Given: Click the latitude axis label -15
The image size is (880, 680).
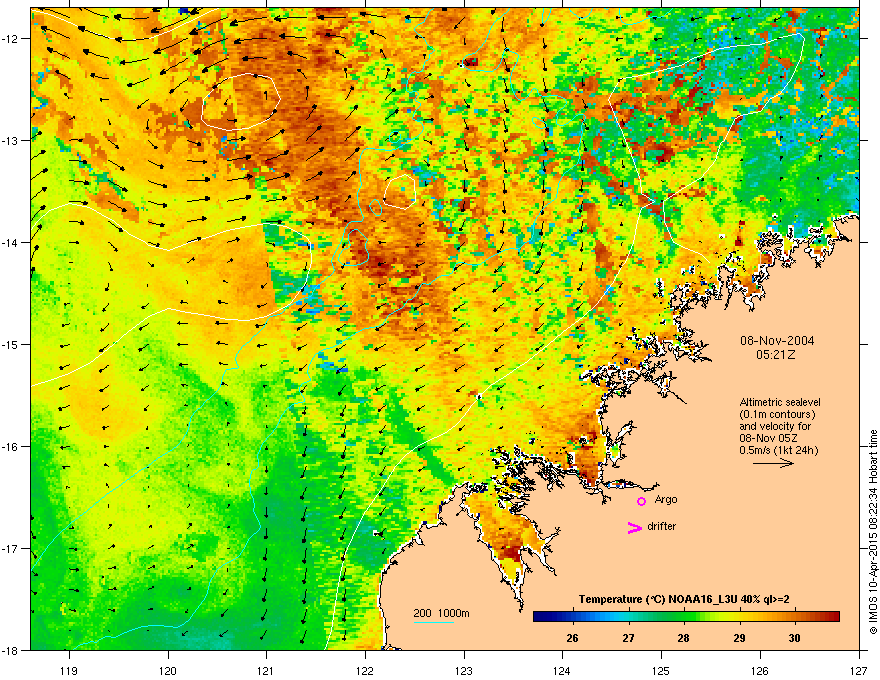Looking at the screenshot, I should [x=10, y=344].
